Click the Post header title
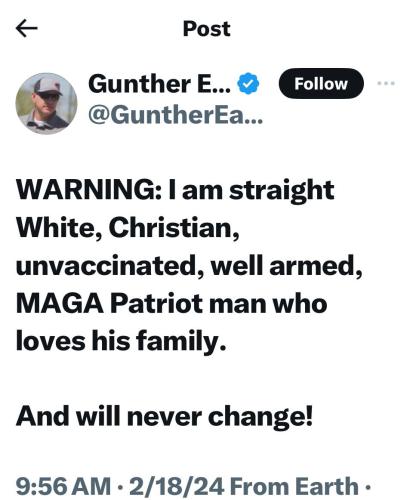 (207, 29)
